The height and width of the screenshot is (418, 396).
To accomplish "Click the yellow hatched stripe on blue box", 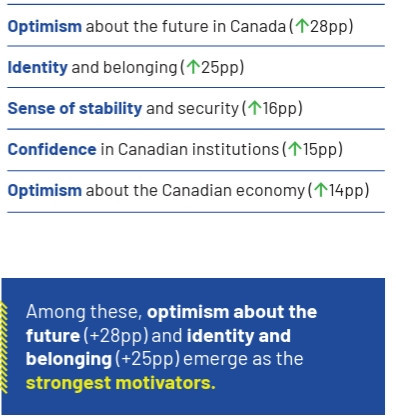I will [4, 348].
